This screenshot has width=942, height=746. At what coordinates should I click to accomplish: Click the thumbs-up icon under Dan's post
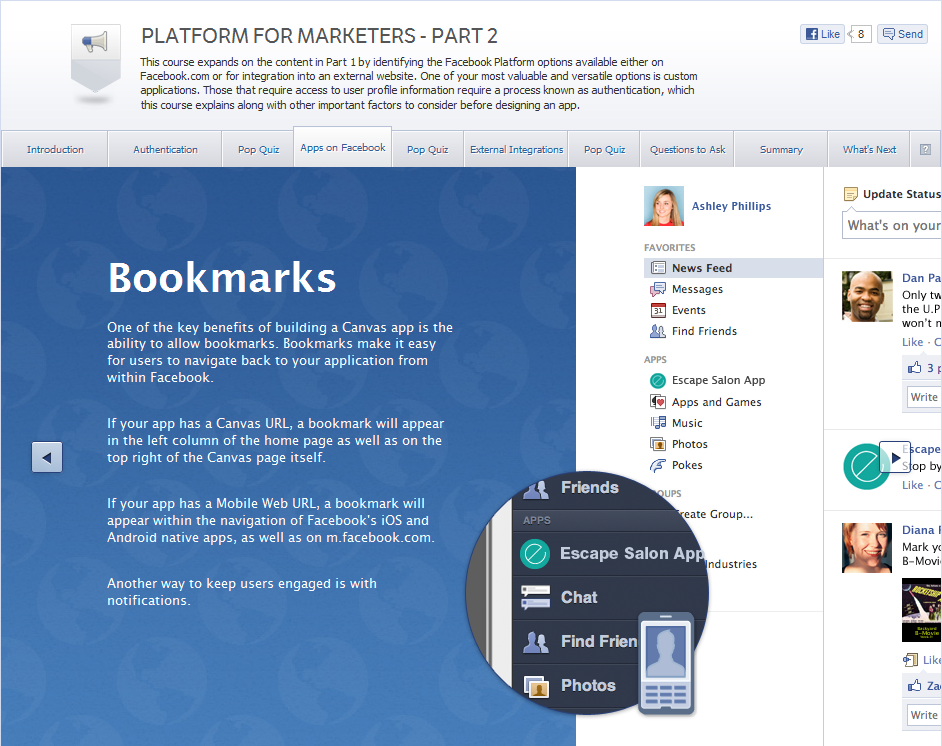coord(914,368)
